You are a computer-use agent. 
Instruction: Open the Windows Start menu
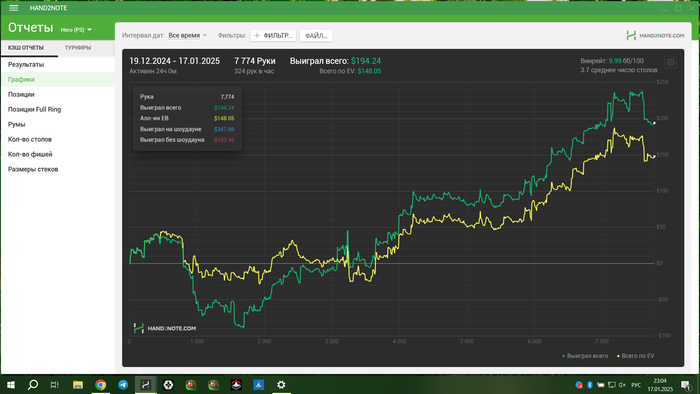pyautogui.click(x=11, y=385)
